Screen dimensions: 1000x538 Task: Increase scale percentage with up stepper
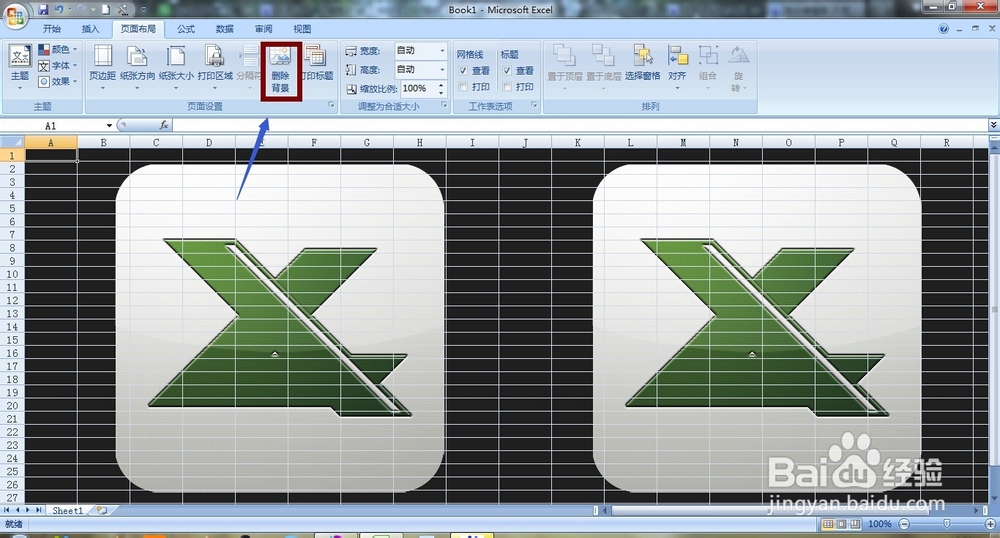(x=441, y=85)
